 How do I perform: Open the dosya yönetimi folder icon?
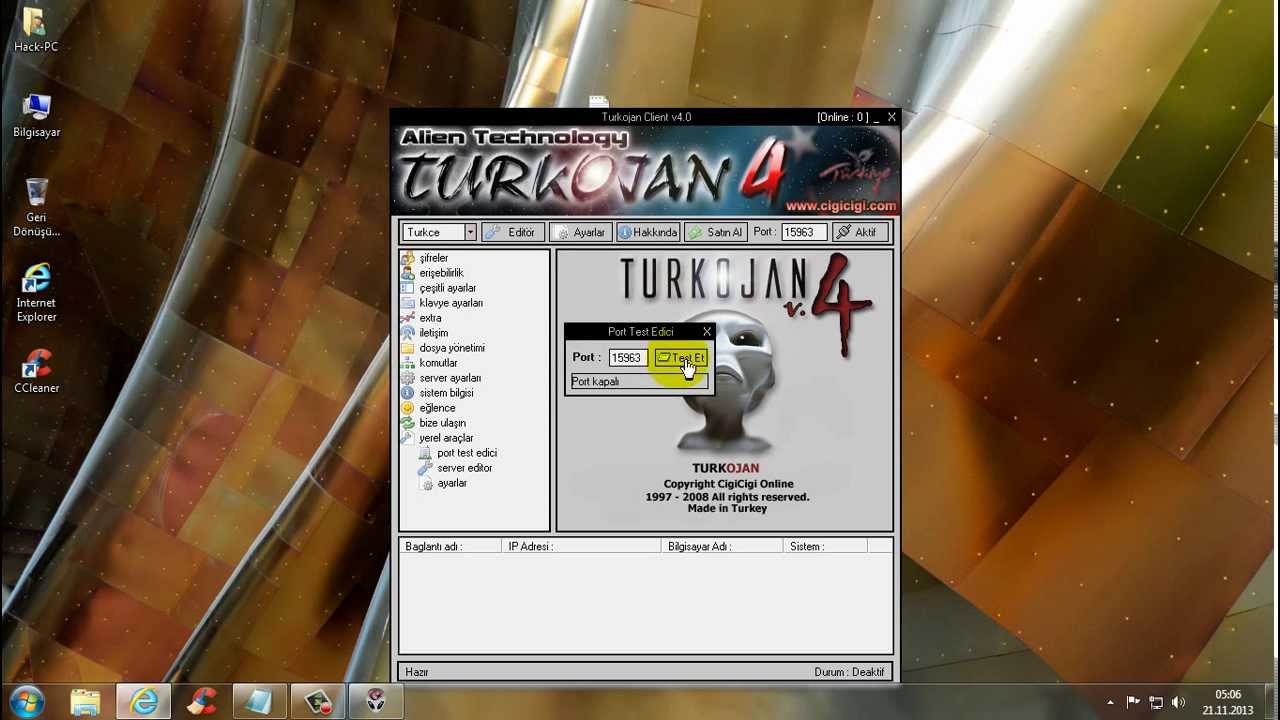(x=407, y=348)
